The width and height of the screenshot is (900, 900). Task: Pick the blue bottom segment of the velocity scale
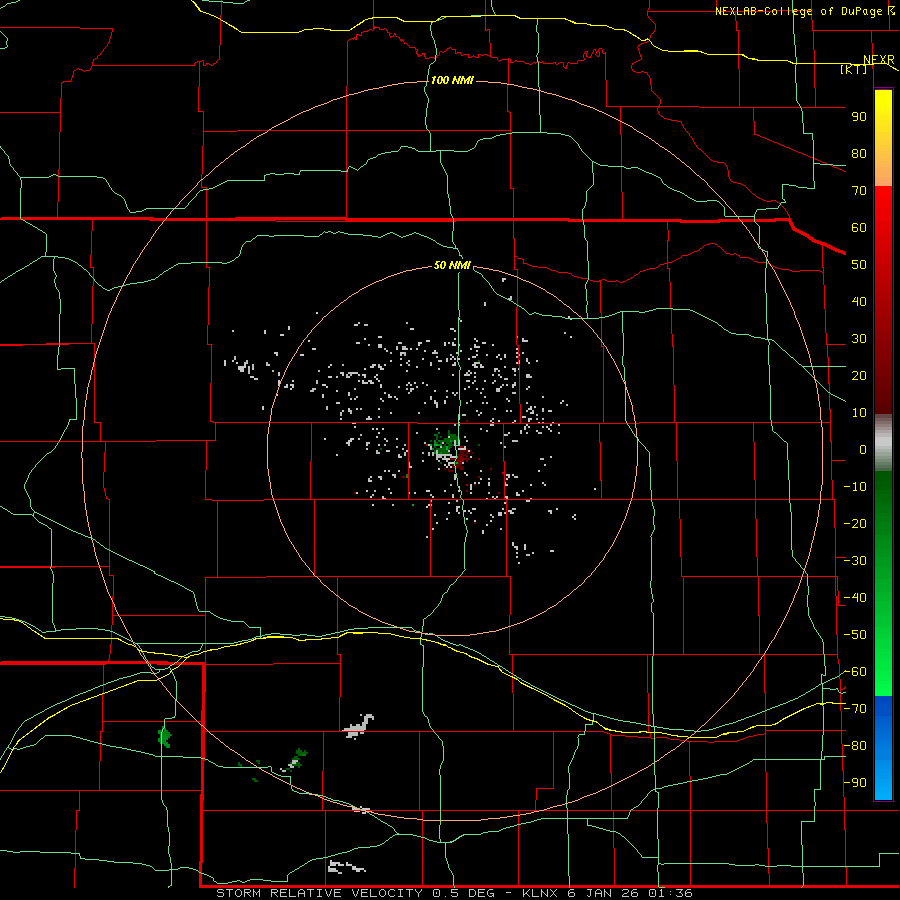point(883,748)
